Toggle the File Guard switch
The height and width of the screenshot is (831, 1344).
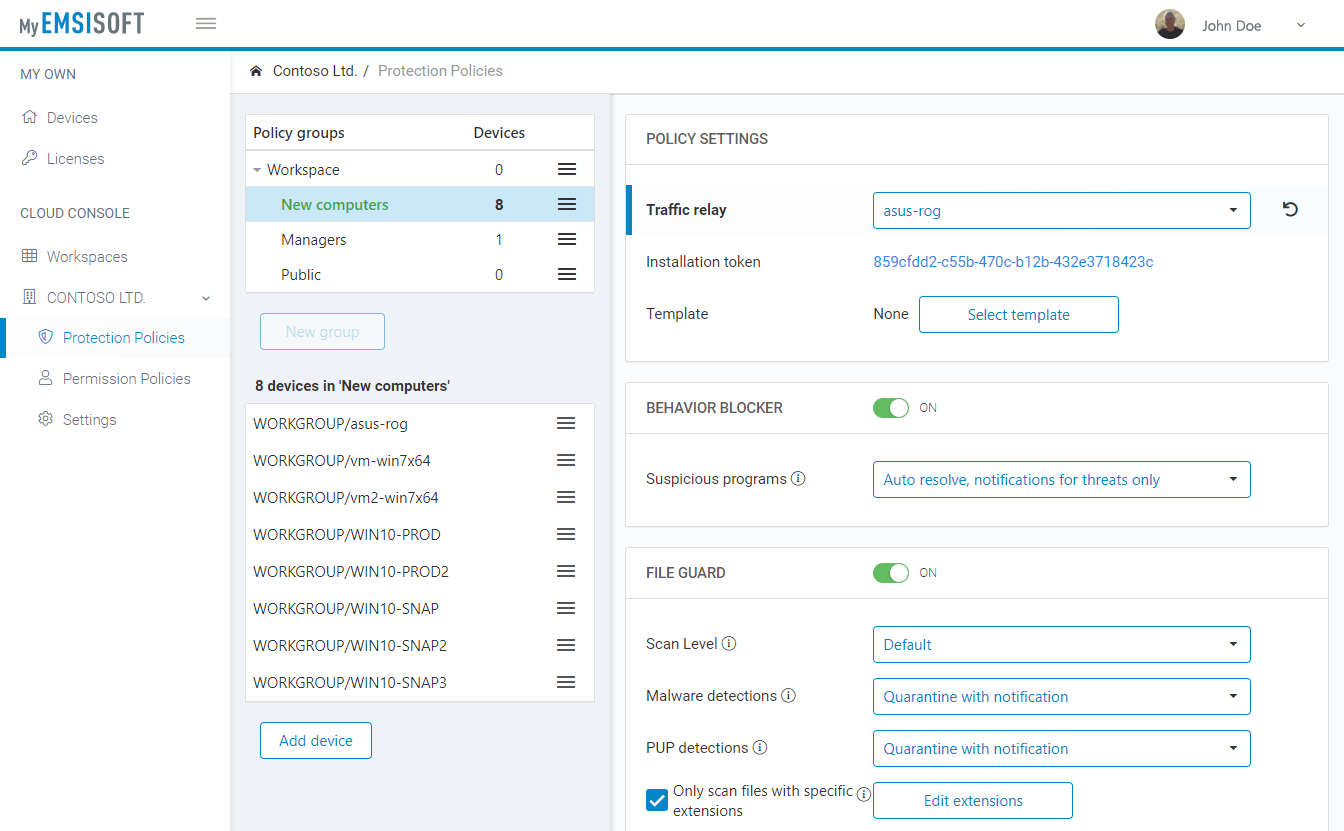pos(891,573)
